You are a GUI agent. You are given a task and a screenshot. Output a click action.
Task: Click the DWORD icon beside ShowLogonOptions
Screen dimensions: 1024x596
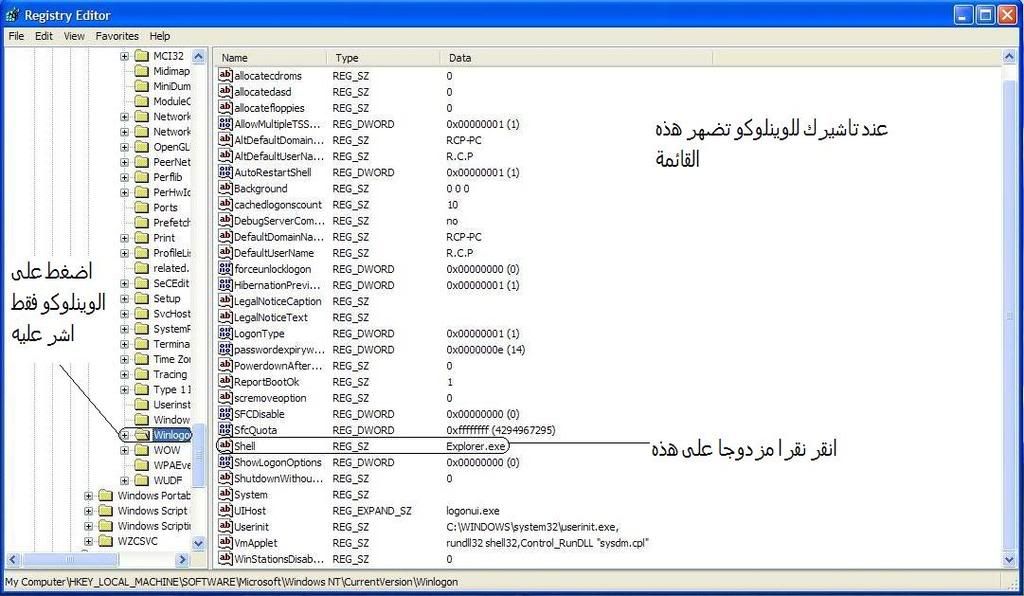tap(225, 462)
